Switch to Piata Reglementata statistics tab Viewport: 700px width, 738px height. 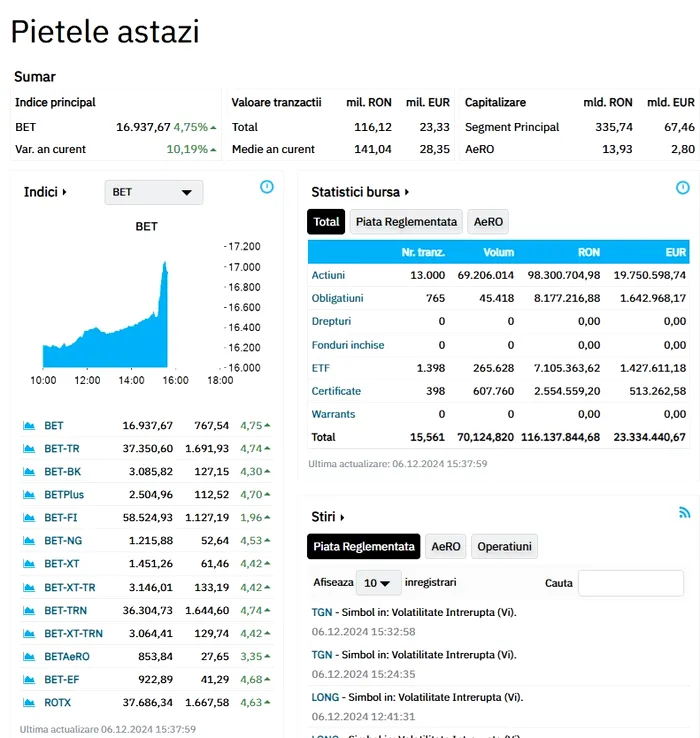pos(406,222)
